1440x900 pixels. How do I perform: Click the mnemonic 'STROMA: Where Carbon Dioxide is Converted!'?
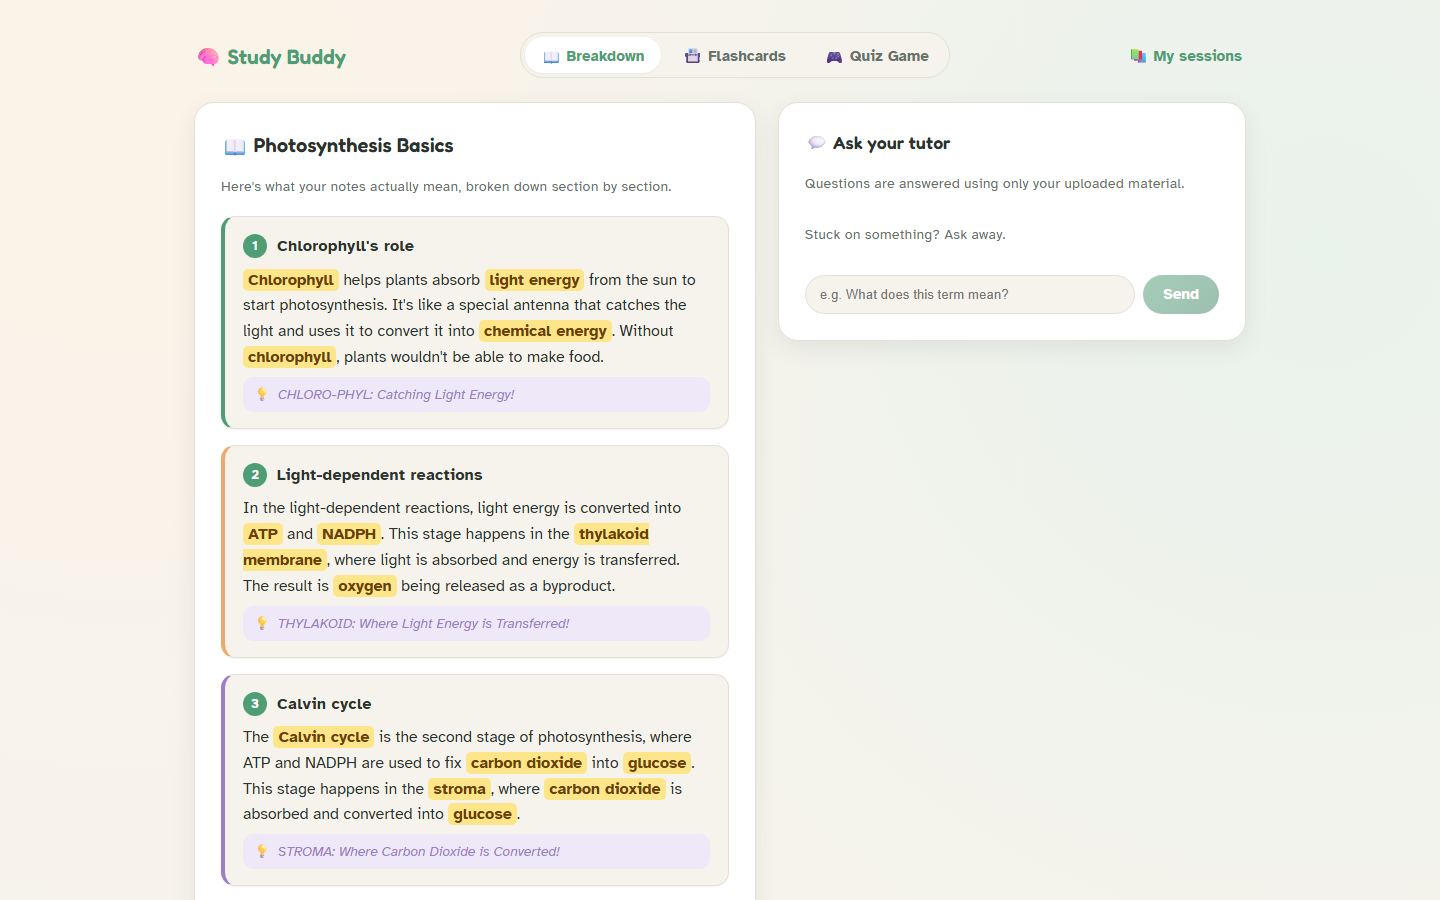point(418,852)
